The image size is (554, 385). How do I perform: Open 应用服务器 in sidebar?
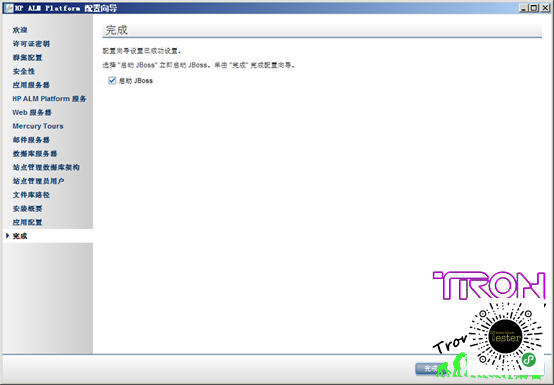31,85
